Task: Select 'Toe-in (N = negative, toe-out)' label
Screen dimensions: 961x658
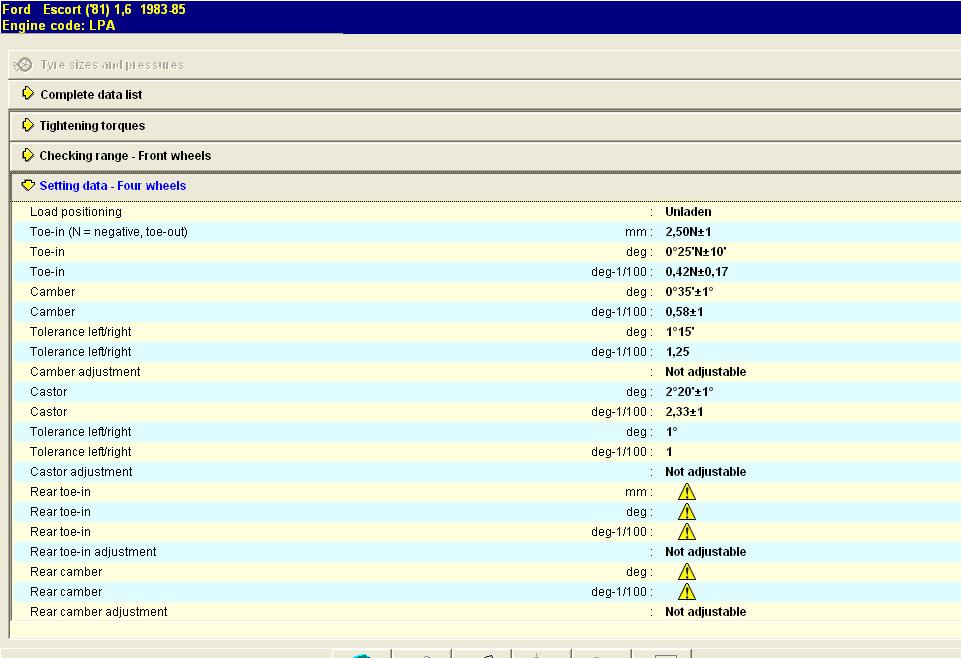Action: pyautogui.click(x=109, y=232)
